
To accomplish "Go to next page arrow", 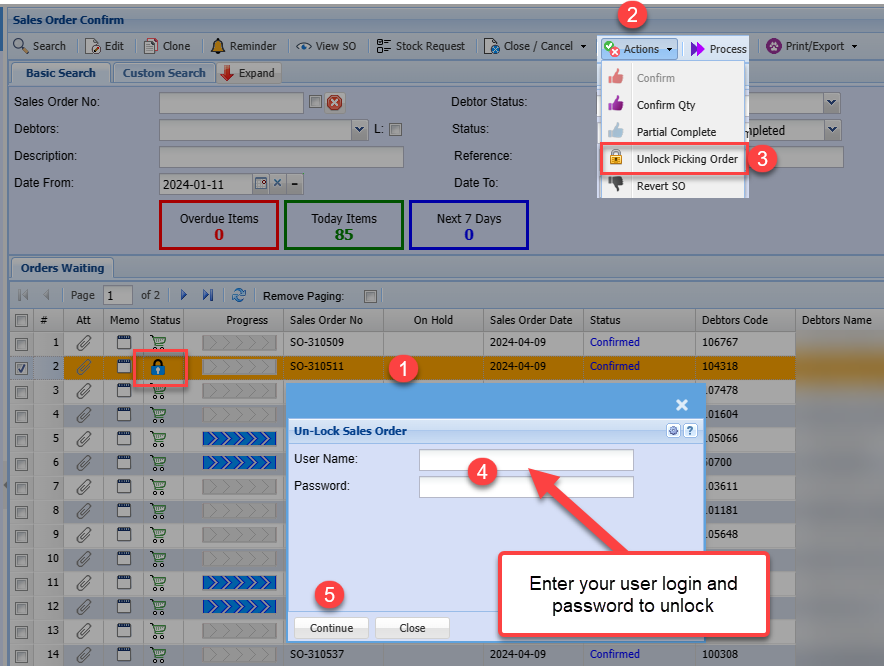I will 183,295.
